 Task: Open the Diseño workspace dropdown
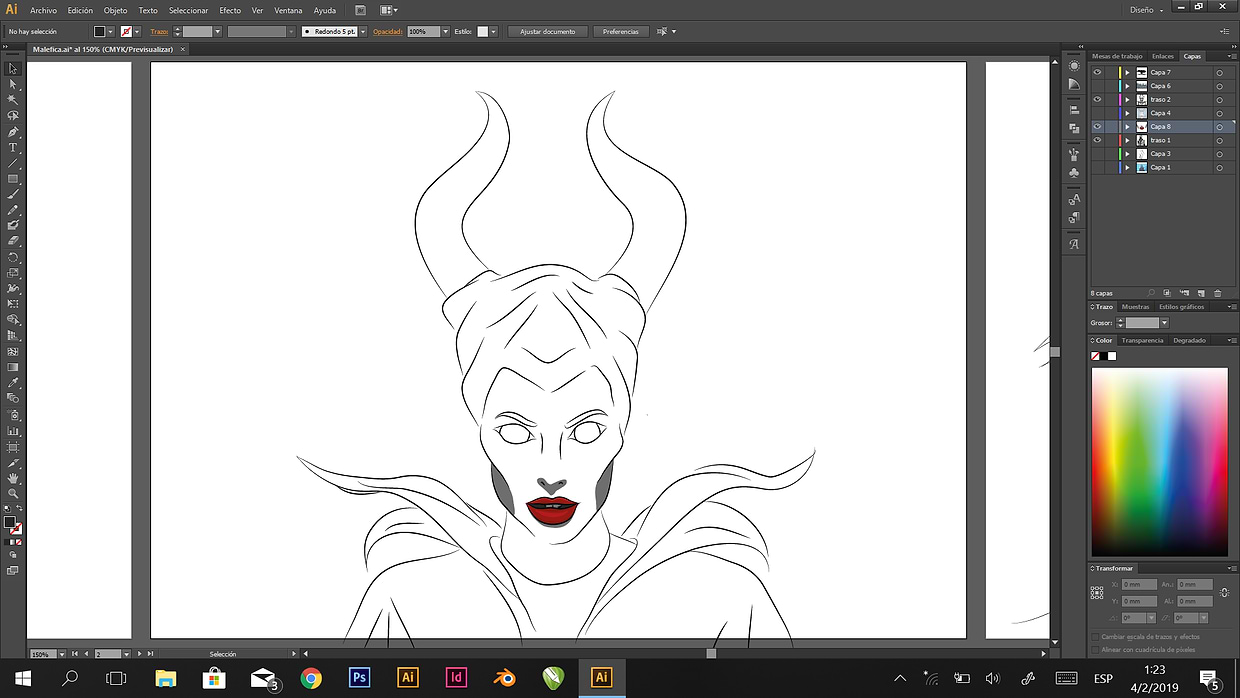tap(1148, 10)
